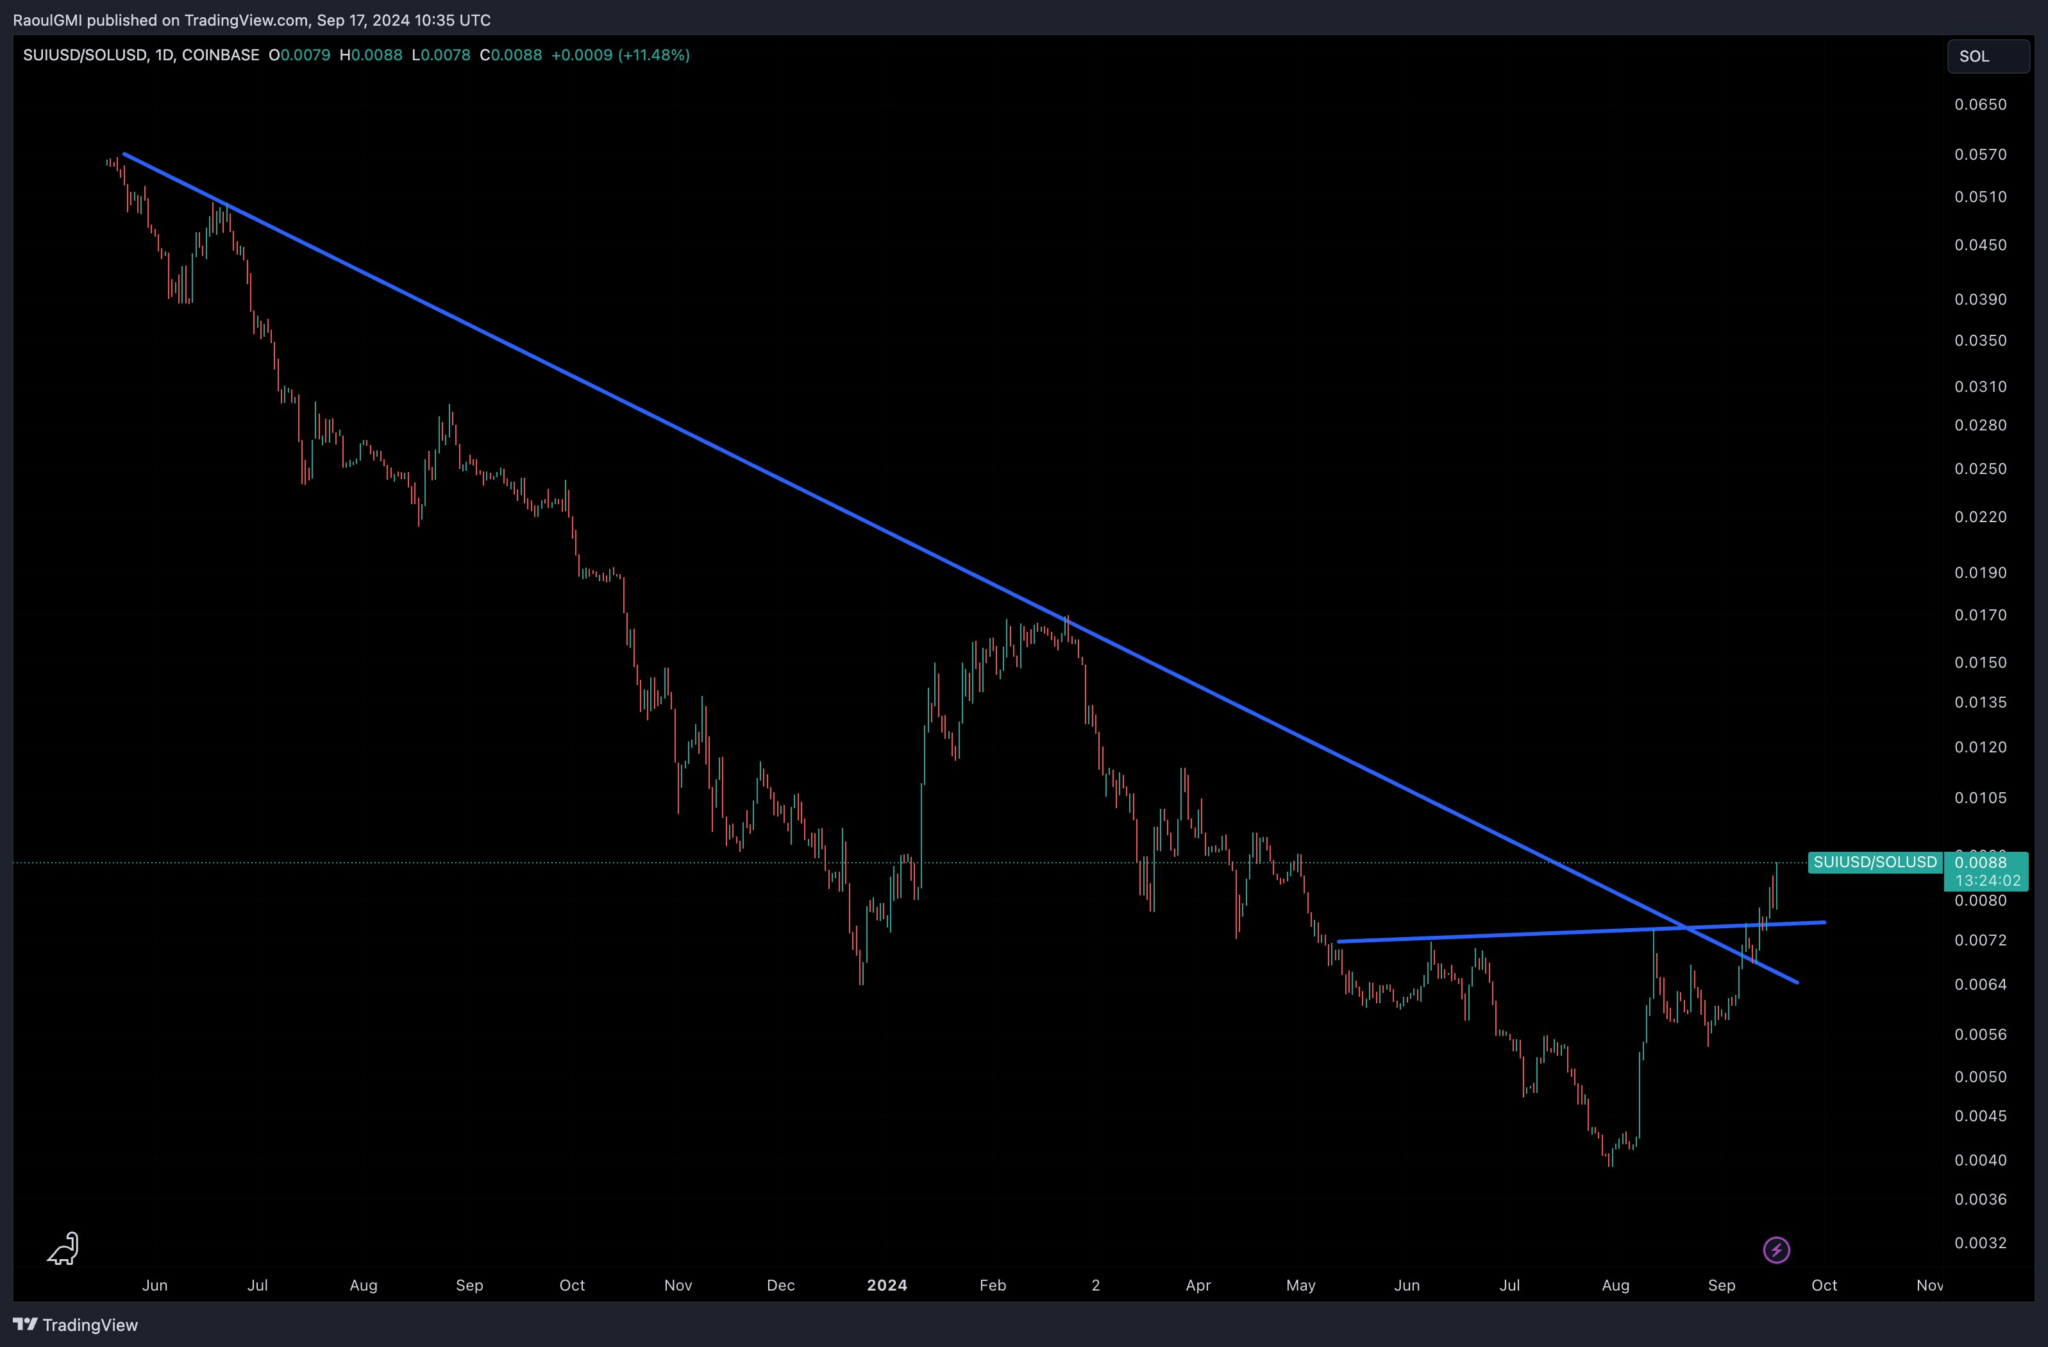Click the green SUIUSD/SOLUSD price line label
This screenshot has height=1347, width=2048.
click(x=1874, y=862)
